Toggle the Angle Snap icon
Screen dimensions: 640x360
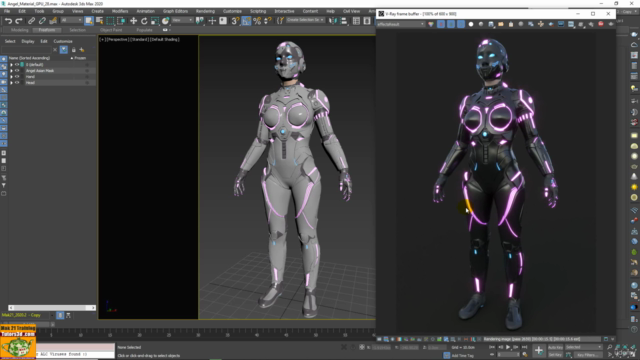pyautogui.click(x=246, y=21)
